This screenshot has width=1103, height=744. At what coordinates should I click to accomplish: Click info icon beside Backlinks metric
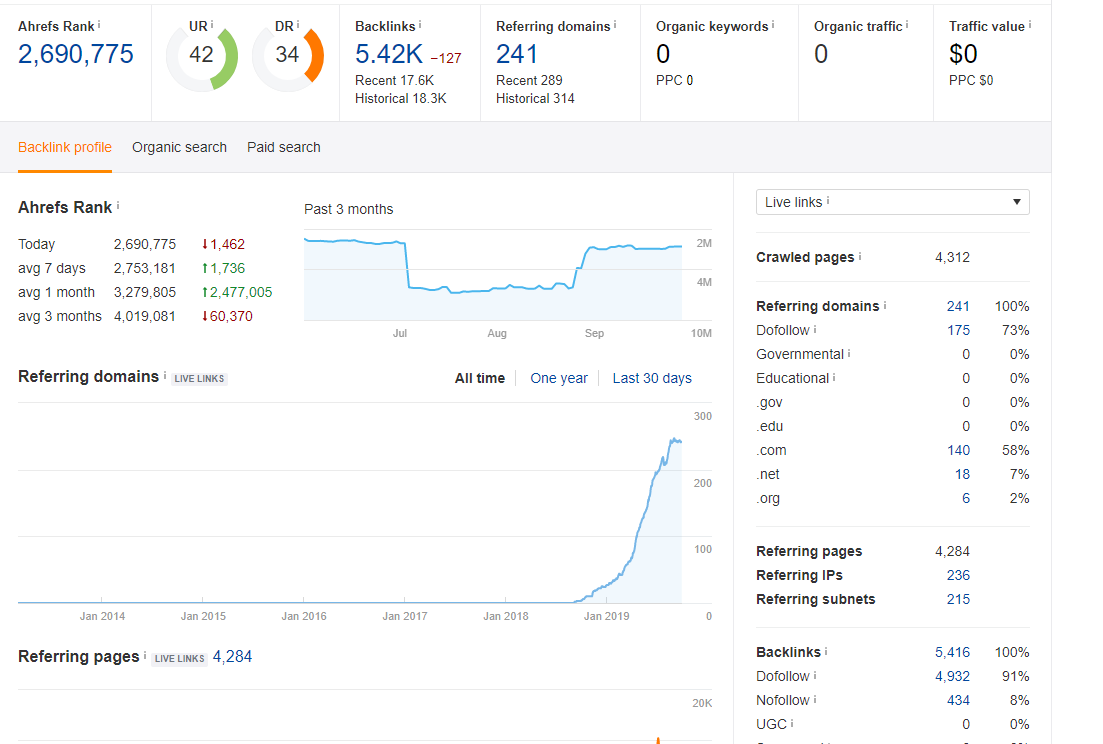pyautogui.click(x=420, y=25)
